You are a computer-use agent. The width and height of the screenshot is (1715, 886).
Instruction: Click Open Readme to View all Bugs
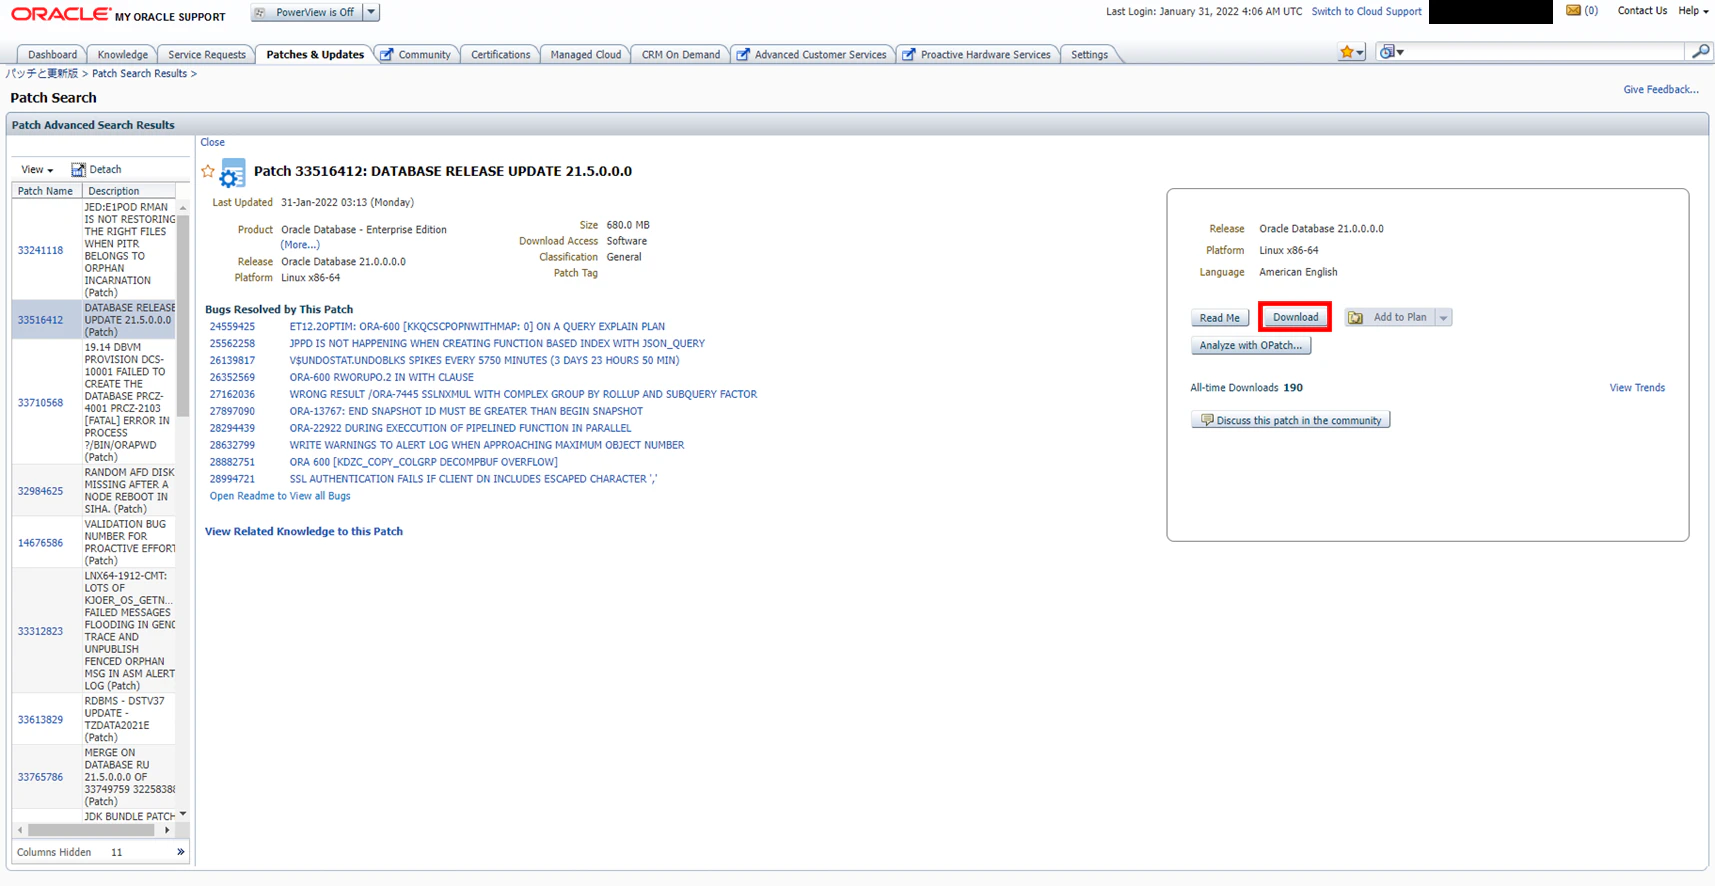pyautogui.click(x=280, y=496)
